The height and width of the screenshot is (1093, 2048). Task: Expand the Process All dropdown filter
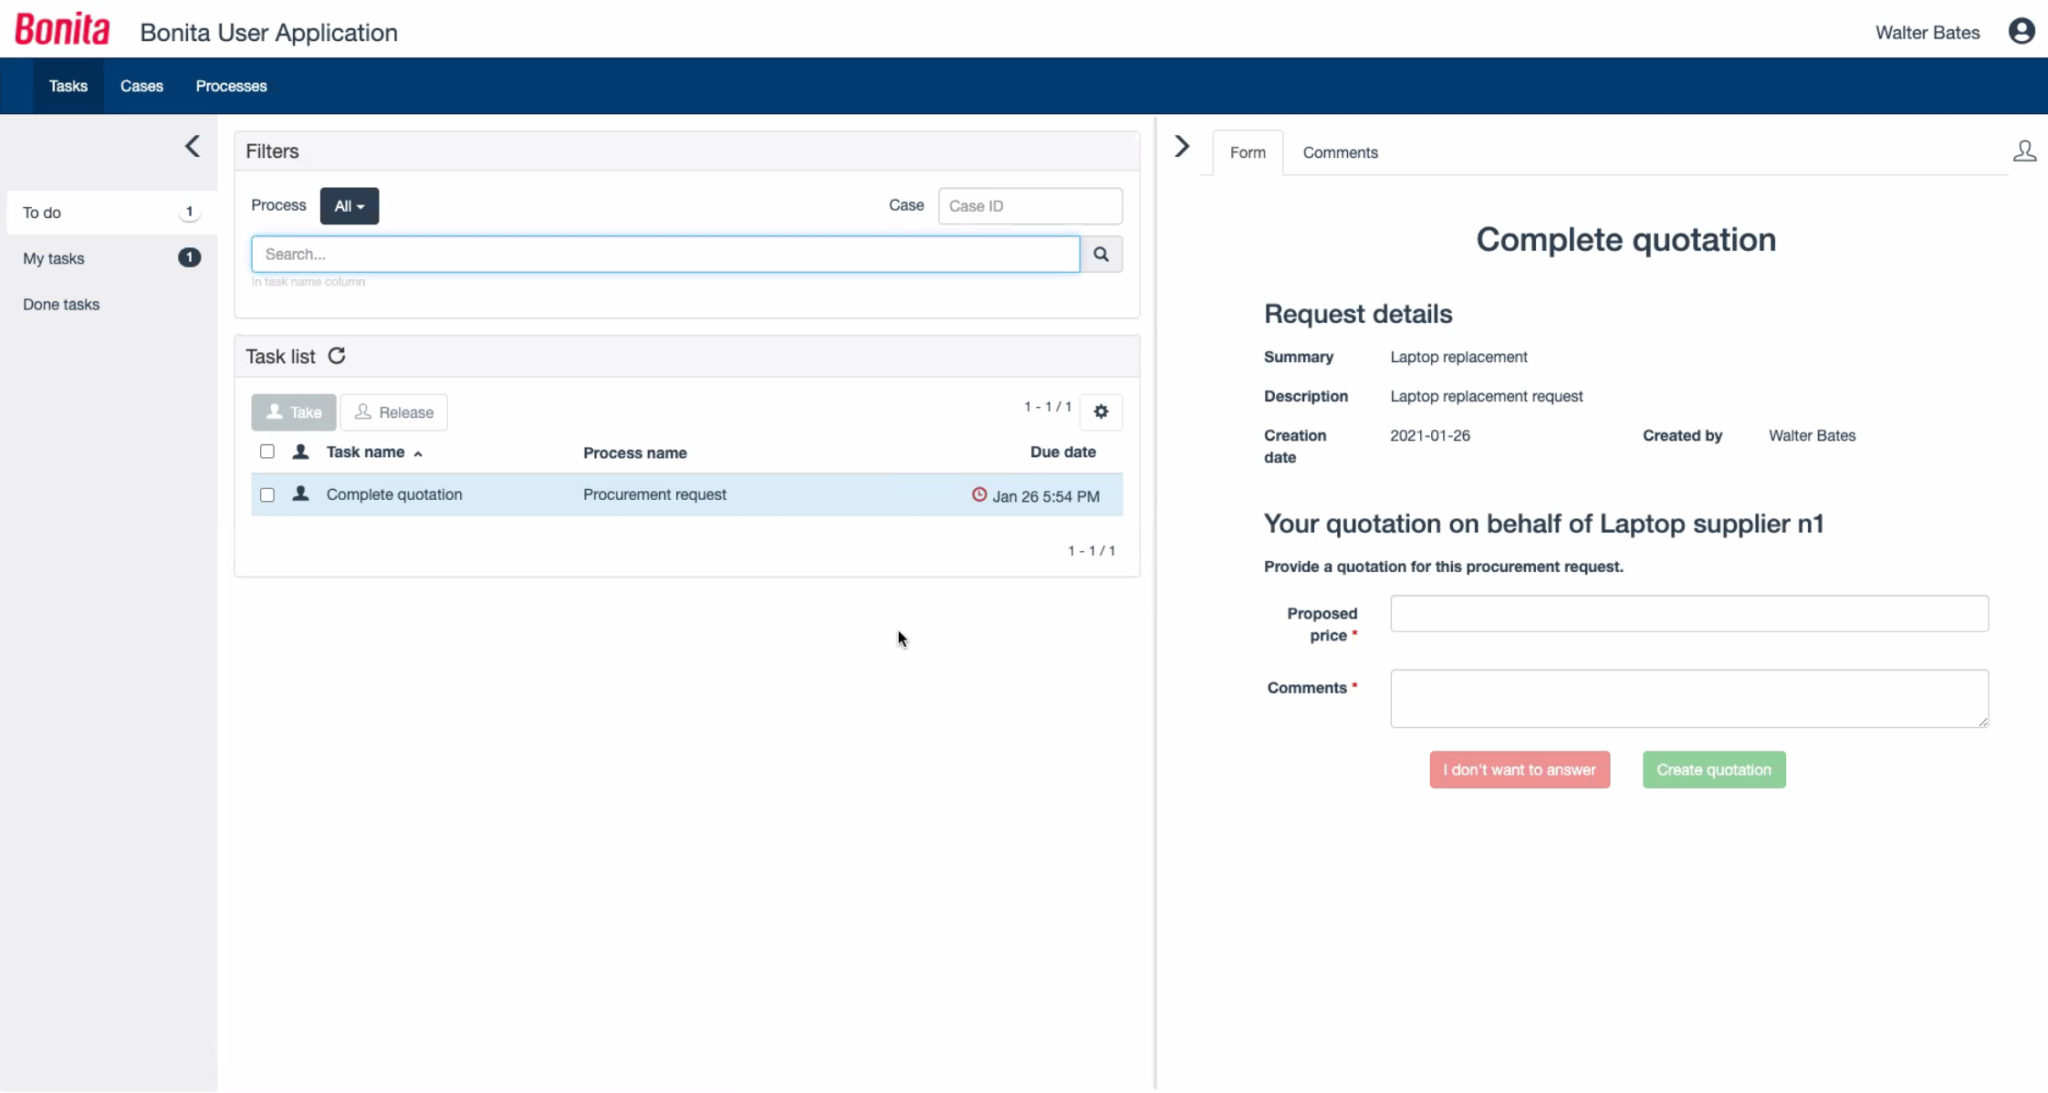pyautogui.click(x=348, y=205)
